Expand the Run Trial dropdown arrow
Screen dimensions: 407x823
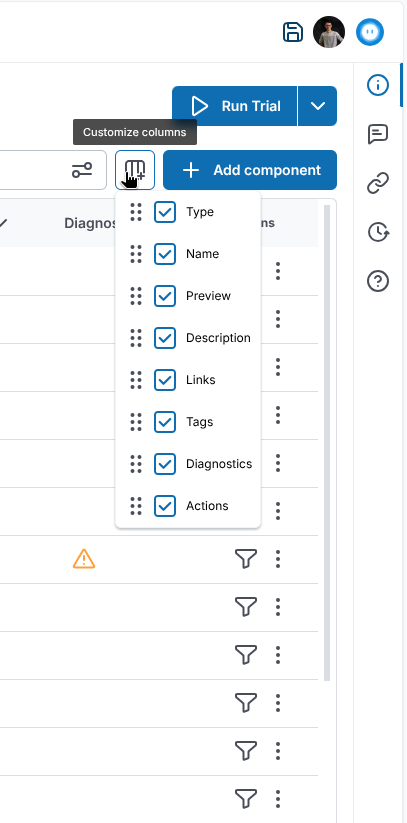pyautogui.click(x=317, y=106)
